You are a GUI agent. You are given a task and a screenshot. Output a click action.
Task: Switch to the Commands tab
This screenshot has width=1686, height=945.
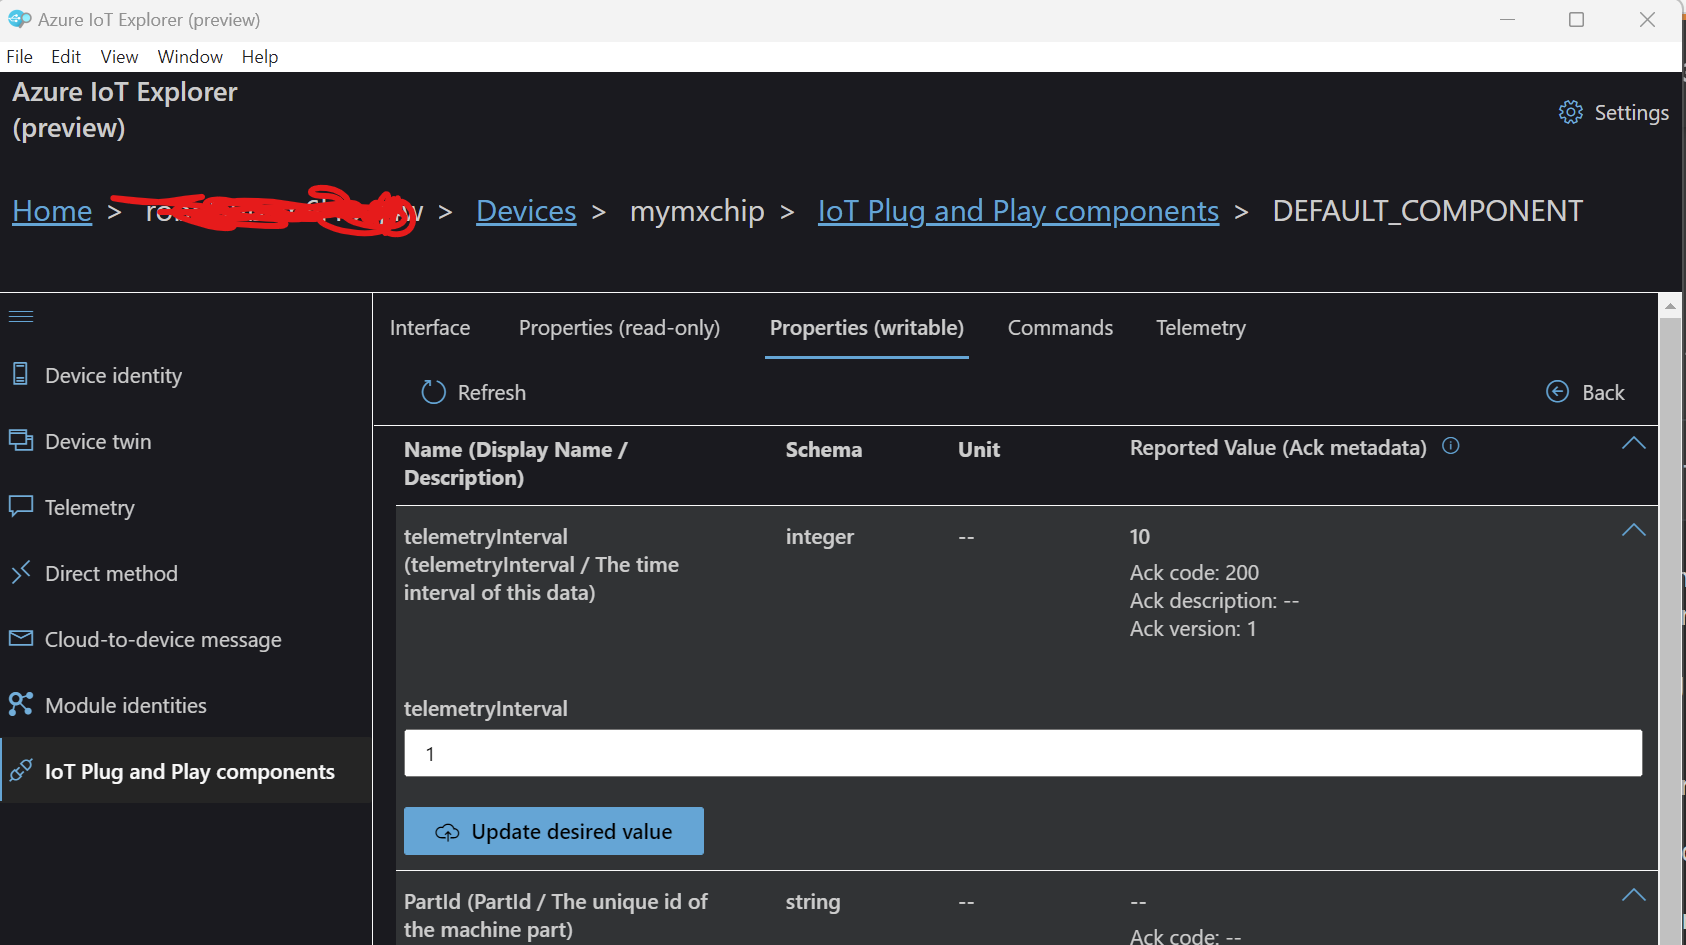point(1060,328)
